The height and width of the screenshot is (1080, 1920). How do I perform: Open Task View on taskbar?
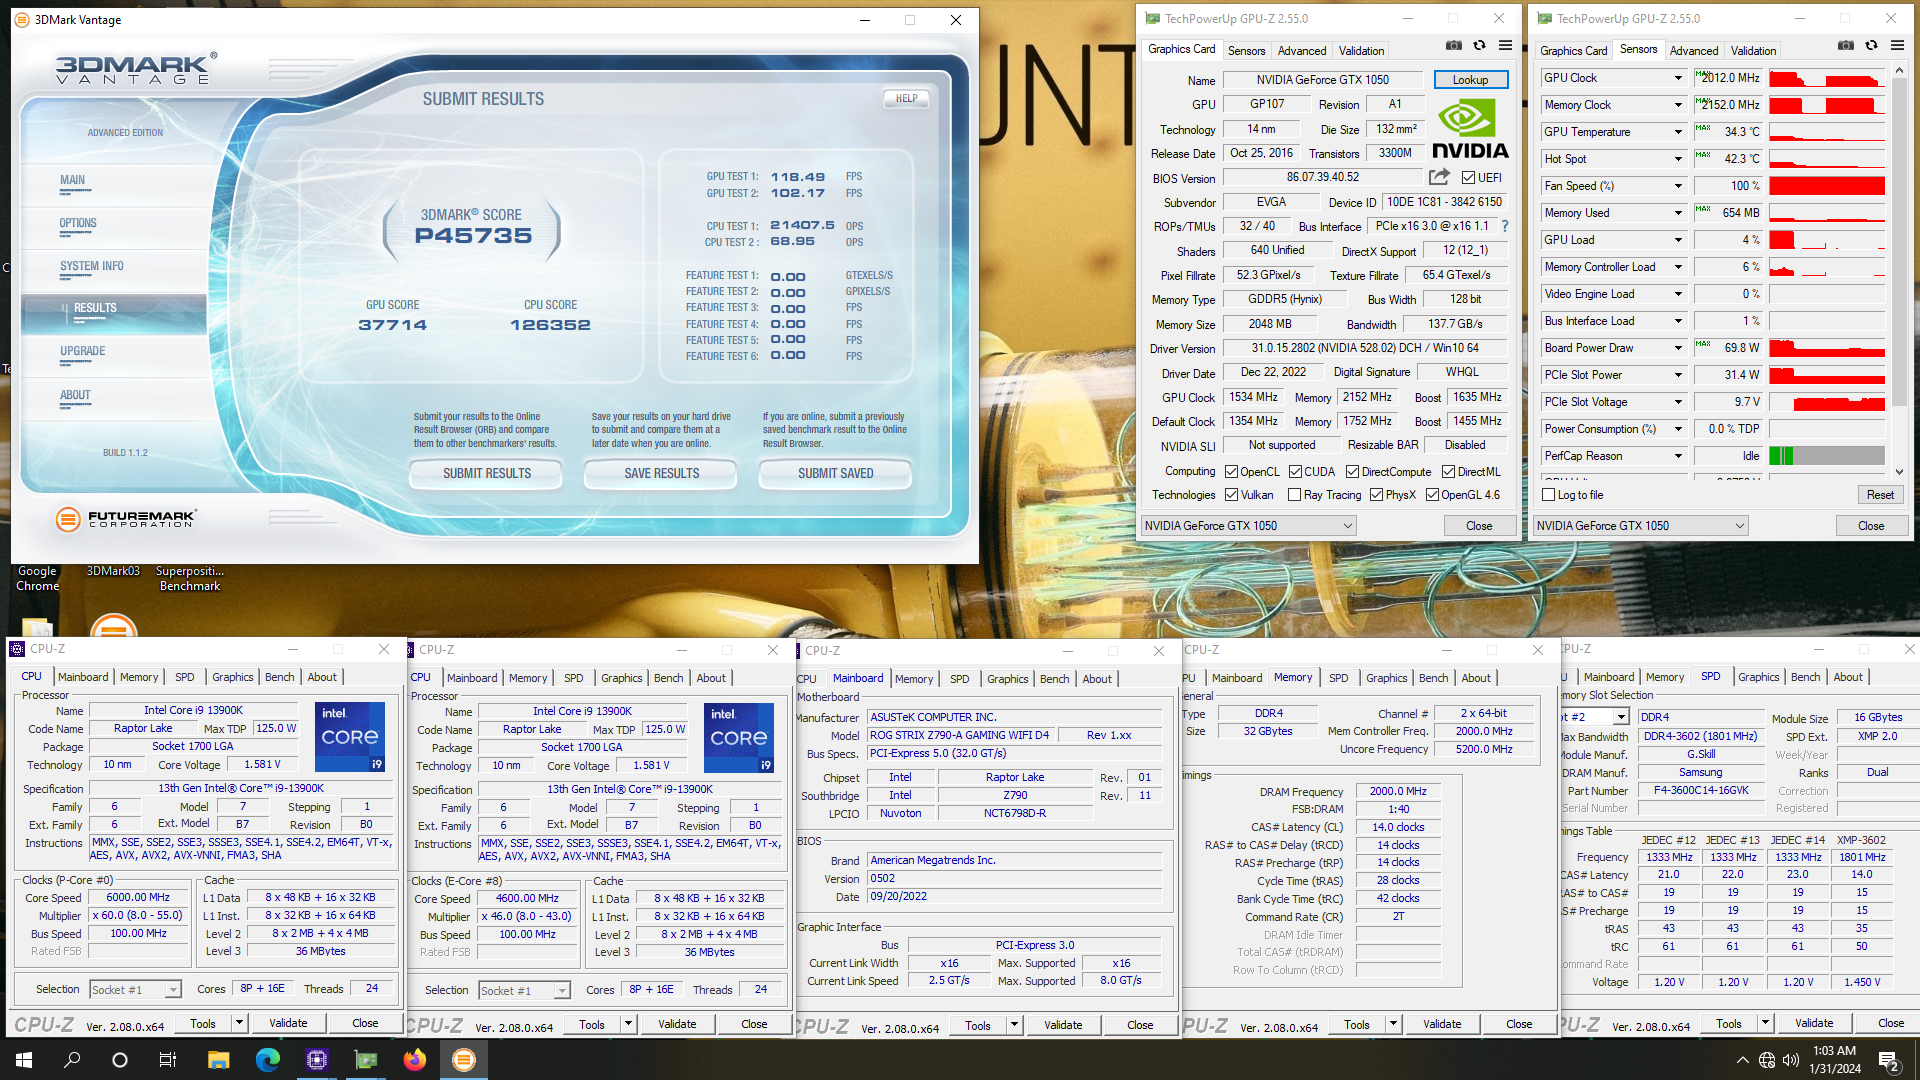tap(168, 1060)
